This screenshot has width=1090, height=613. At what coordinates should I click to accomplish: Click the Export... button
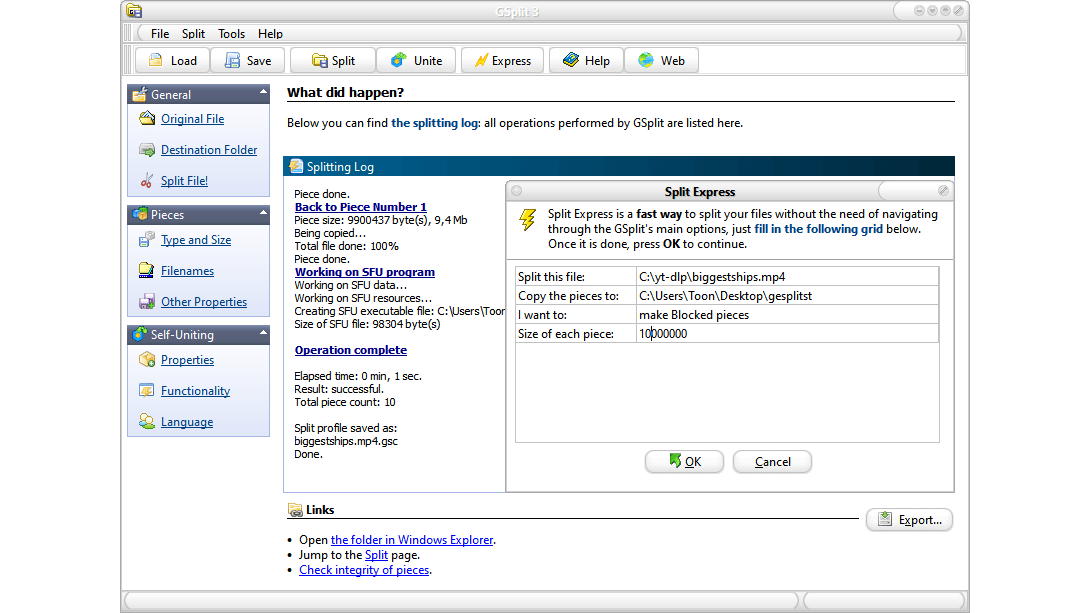click(x=909, y=520)
